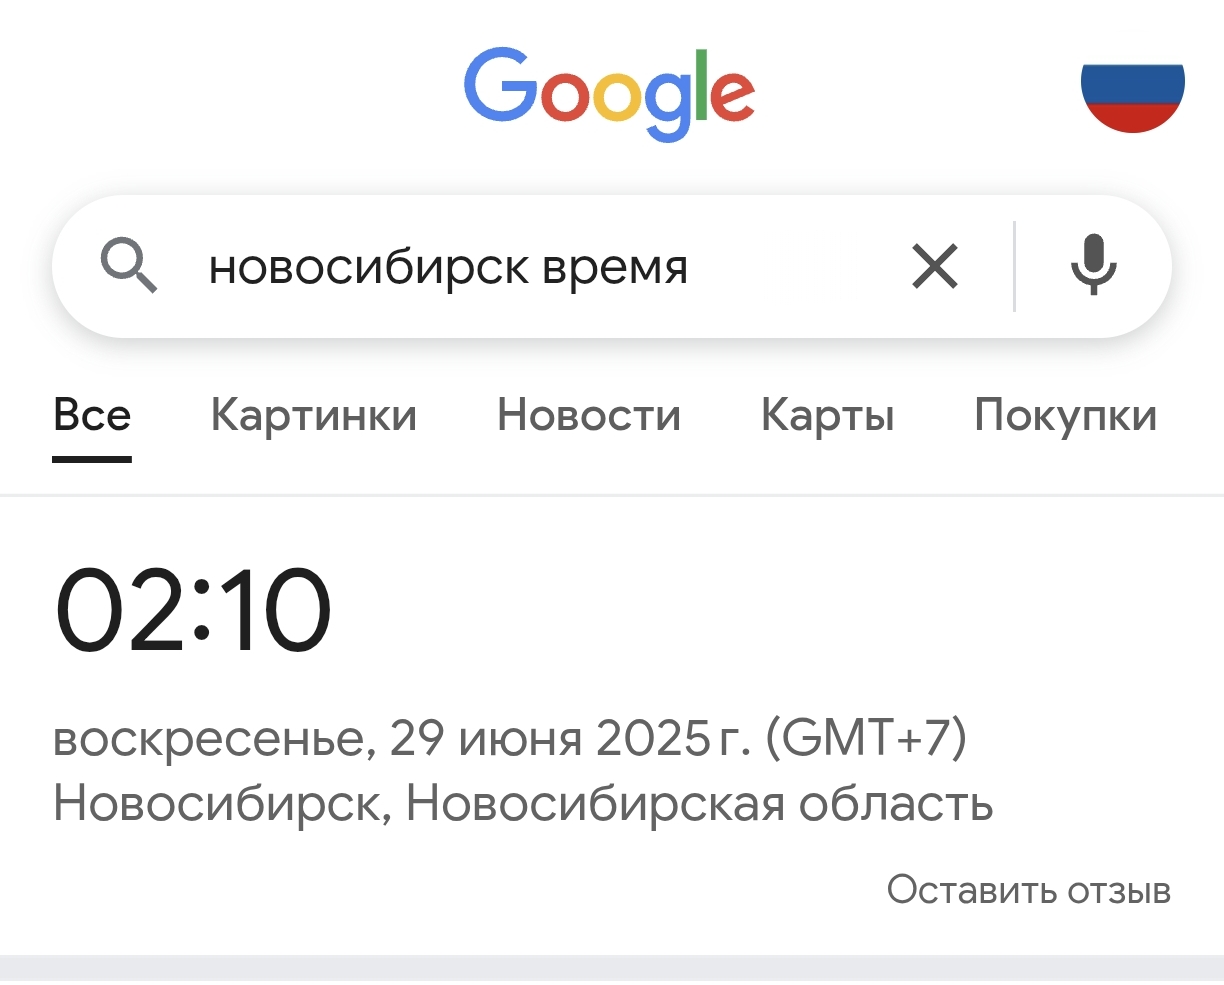
Task: Clear the search query with X
Action: tap(935, 267)
